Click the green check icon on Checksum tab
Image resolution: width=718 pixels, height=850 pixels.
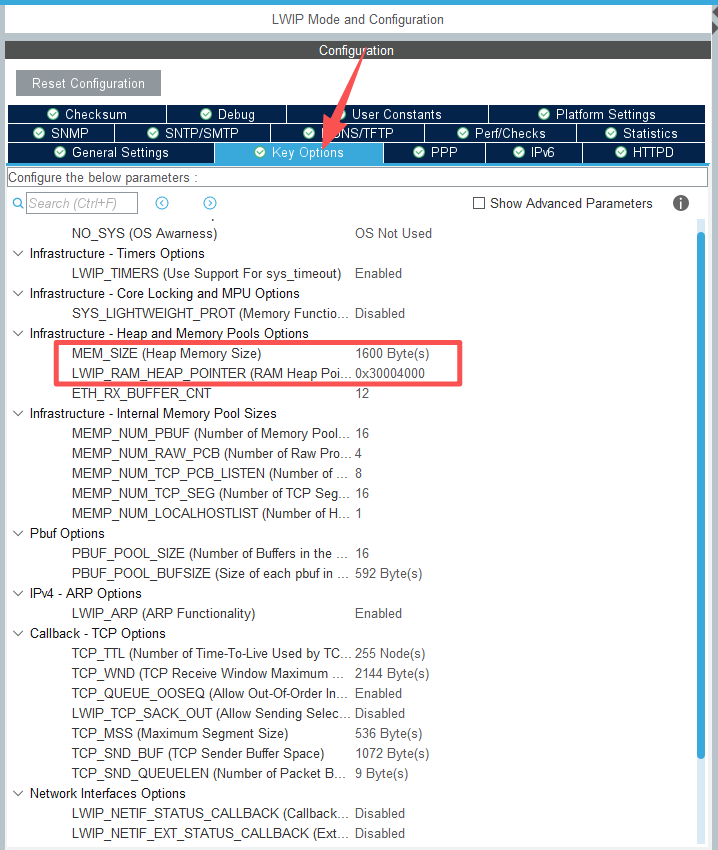click(x=53, y=114)
